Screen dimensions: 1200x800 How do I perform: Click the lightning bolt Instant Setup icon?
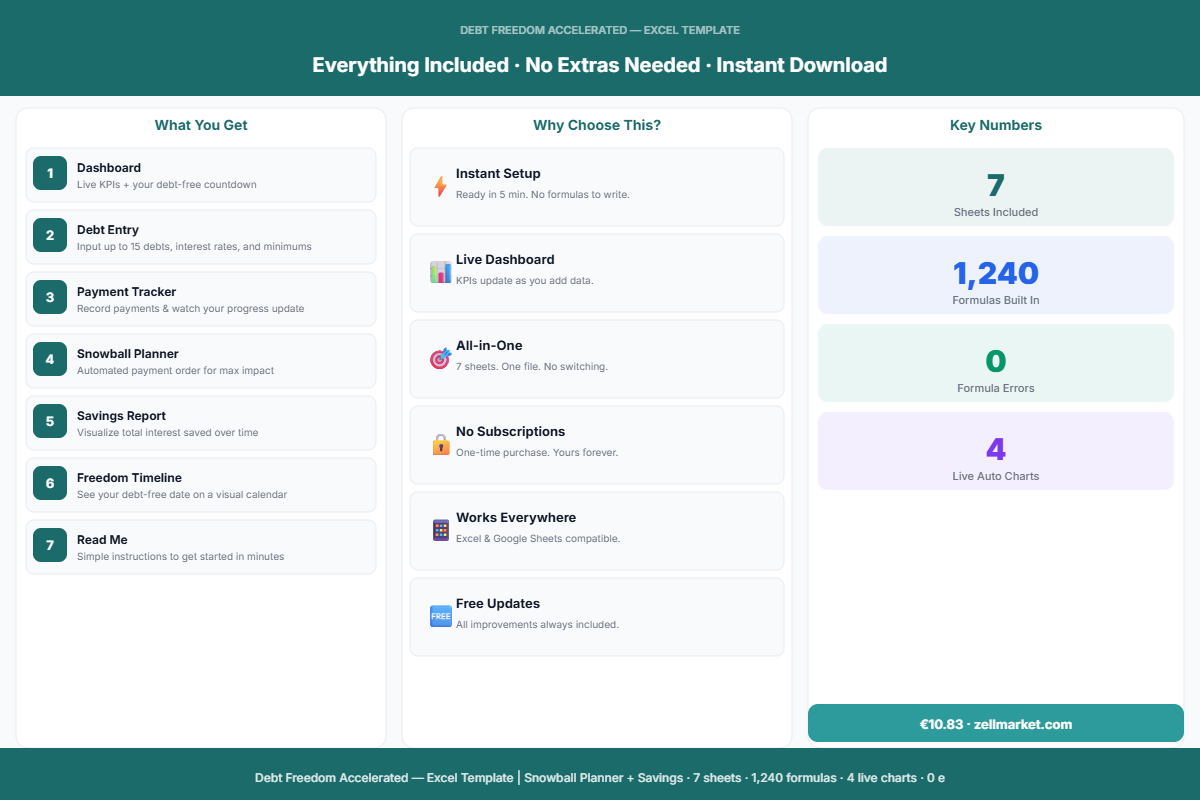(x=440, y=186)
